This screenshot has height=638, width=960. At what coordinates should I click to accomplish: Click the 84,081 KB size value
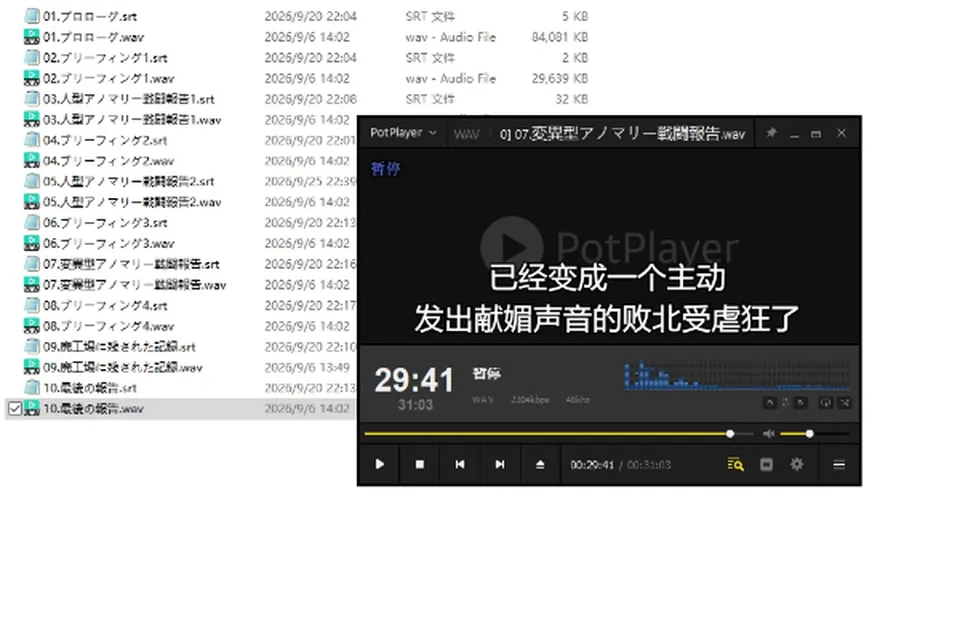point(560,37)
